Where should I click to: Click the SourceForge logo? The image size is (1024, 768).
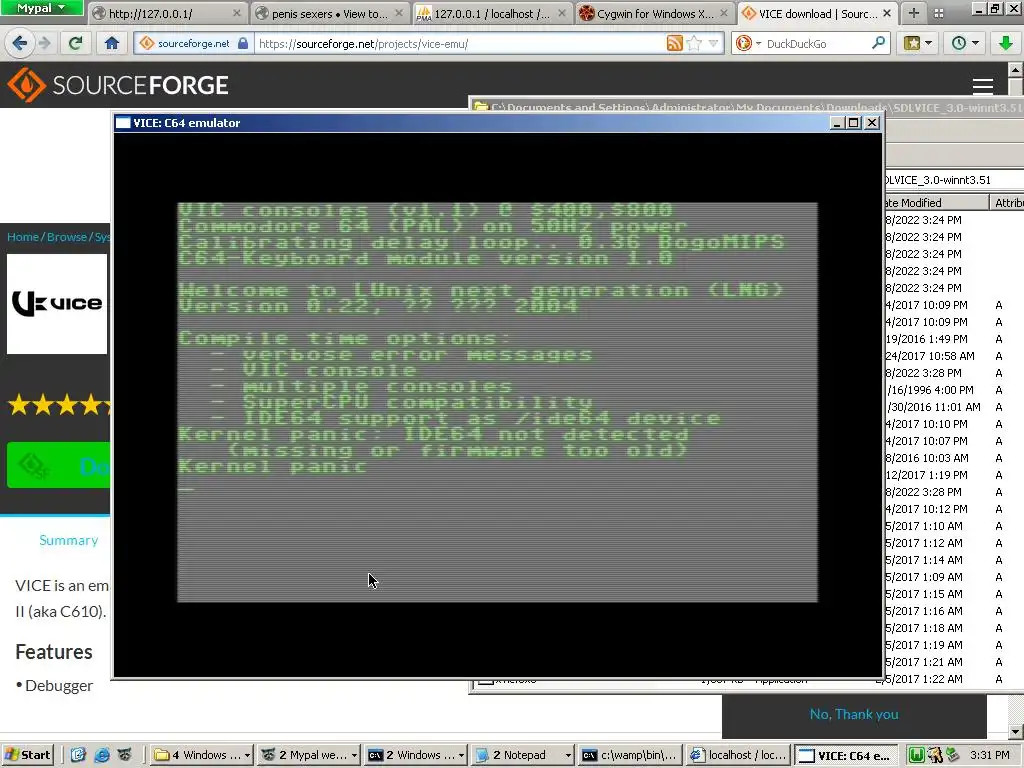click(118, 85)
